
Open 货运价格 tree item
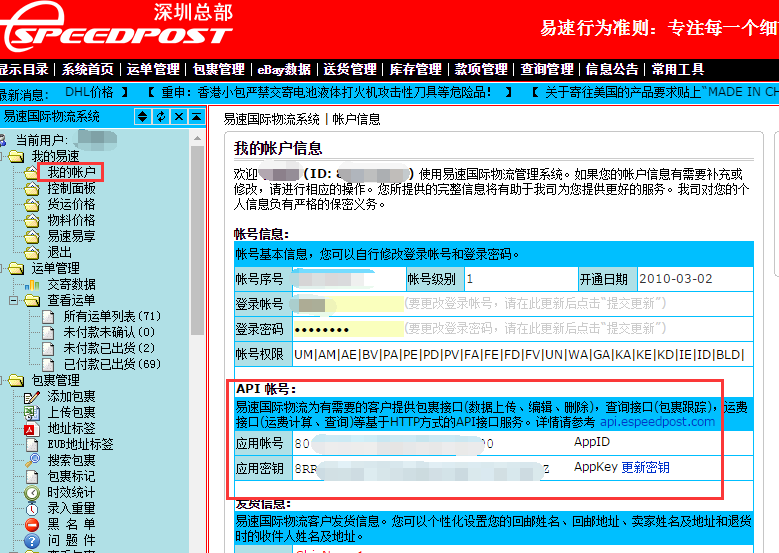[x=72, y=204]
